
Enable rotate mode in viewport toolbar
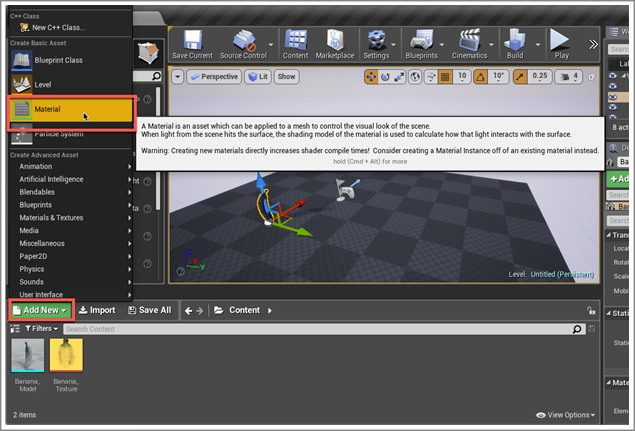point(385,77)
